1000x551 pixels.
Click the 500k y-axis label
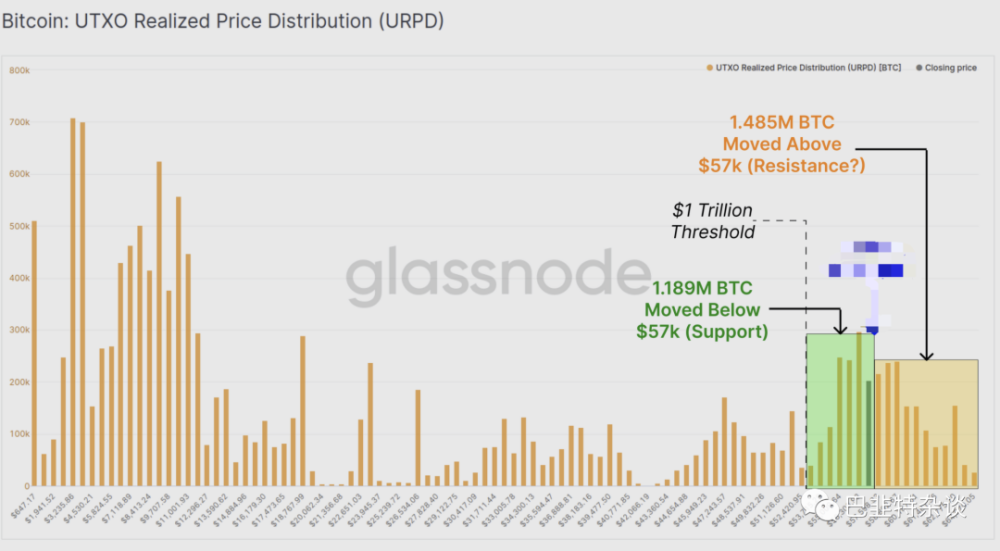[x=18, y=226]
